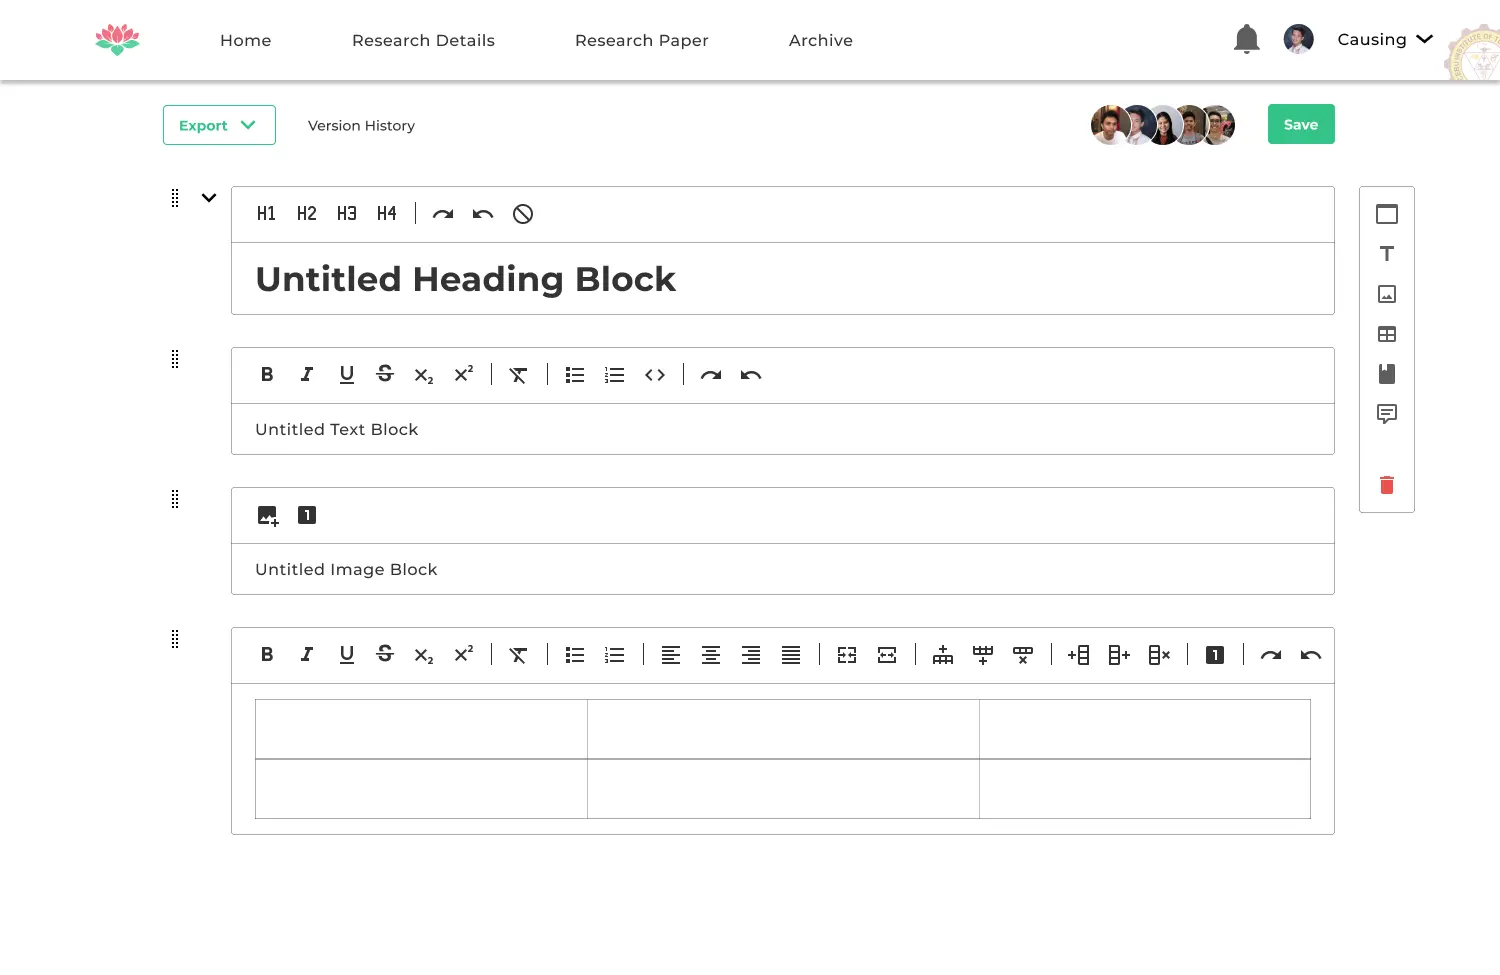Expand the Causing user menu
The width and height of the screenshot is (1500, 975).
[1385, 40]
